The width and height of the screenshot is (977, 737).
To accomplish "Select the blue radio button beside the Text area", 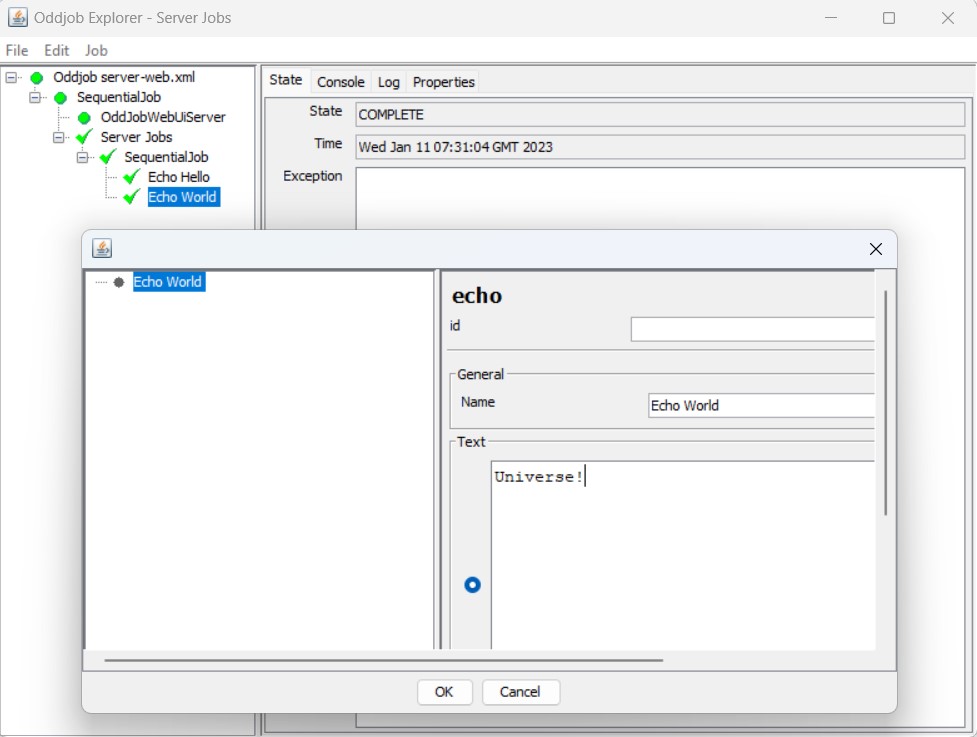I will coord(472,585).
